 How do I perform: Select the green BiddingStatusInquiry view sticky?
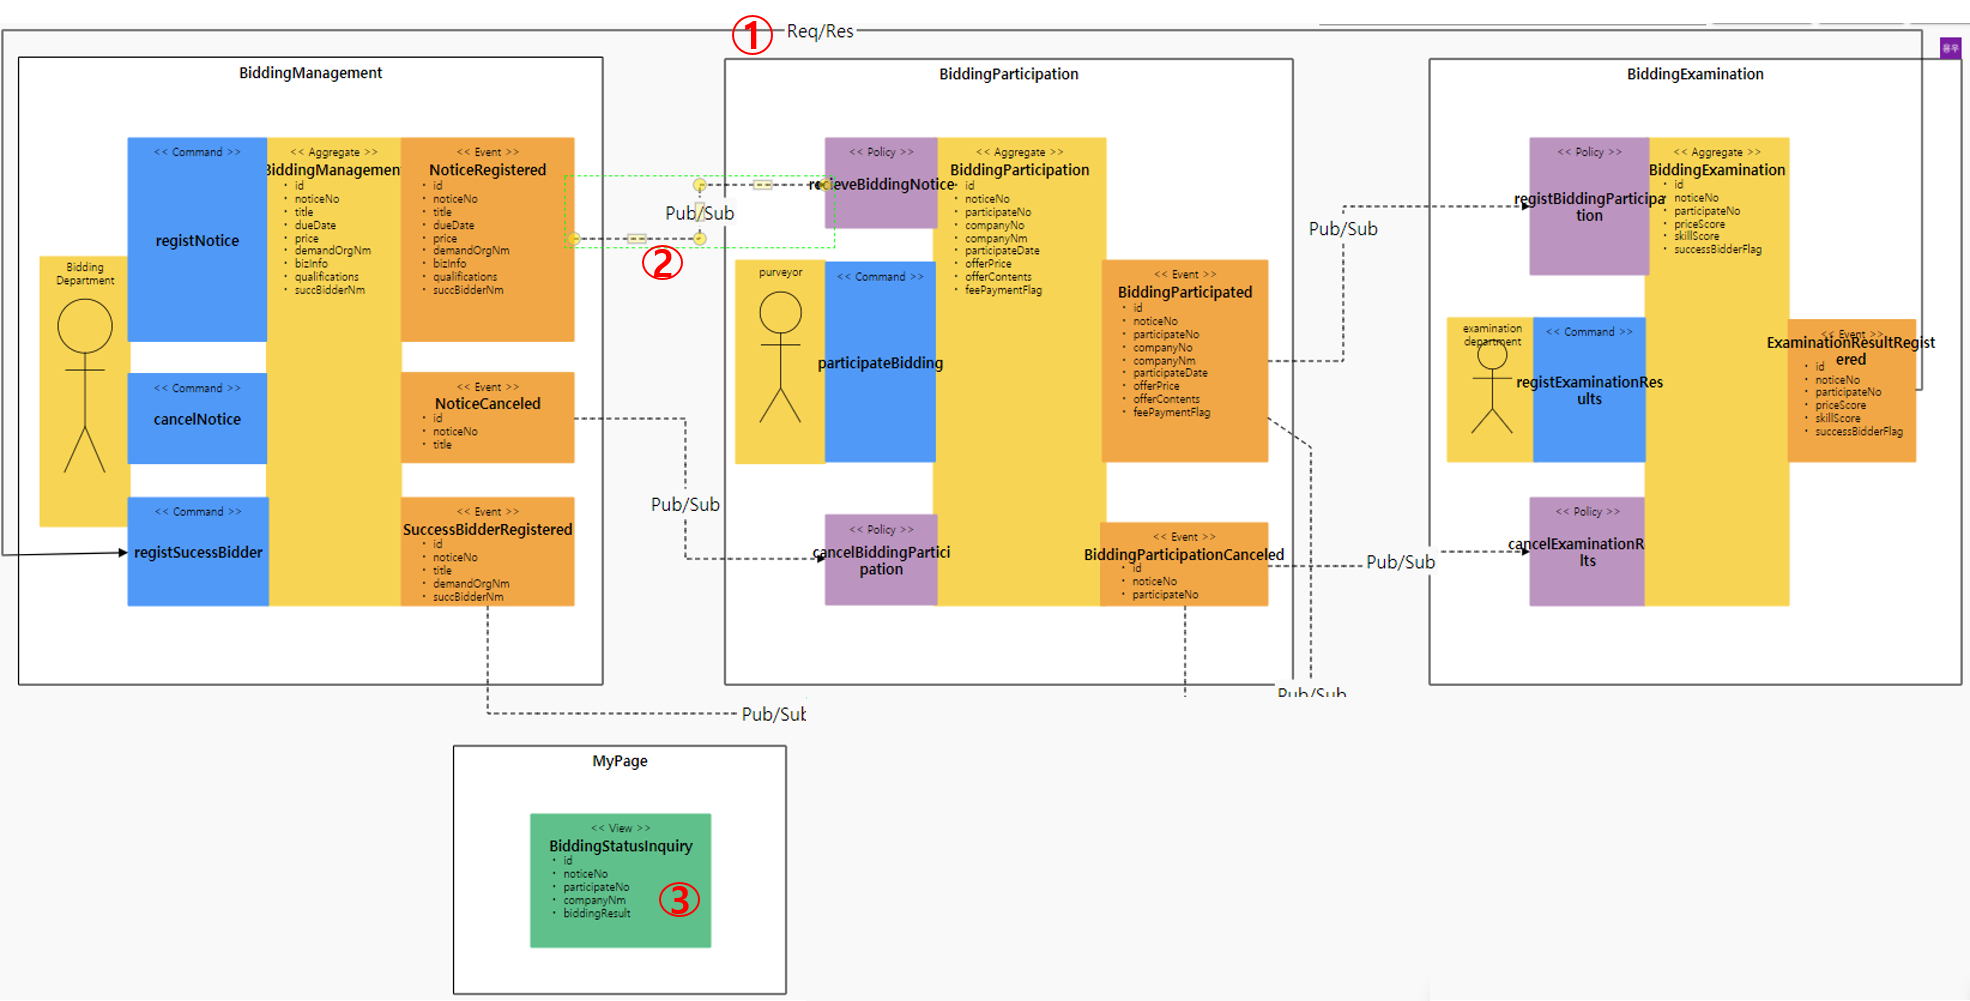click(620, 880)
